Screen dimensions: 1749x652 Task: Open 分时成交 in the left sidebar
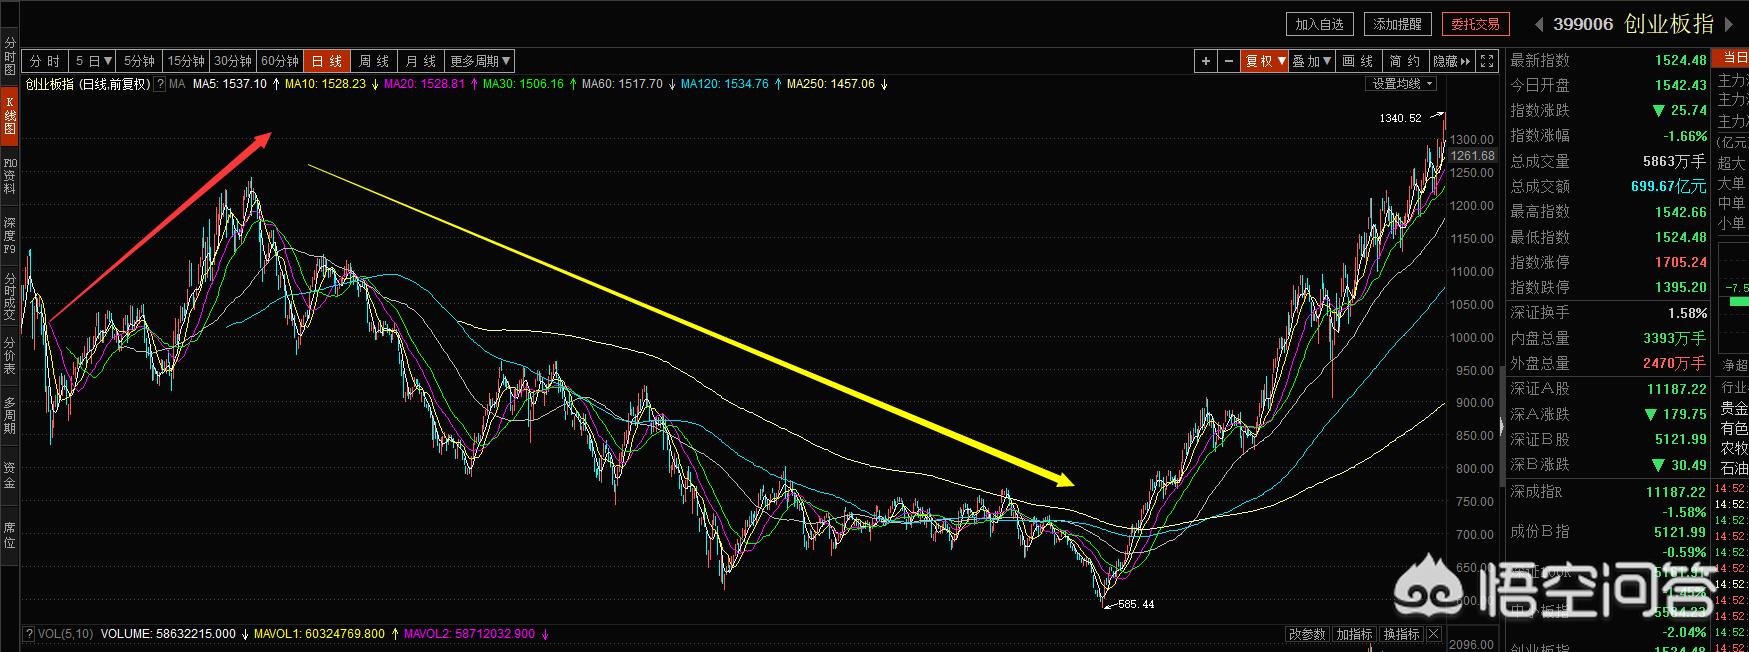[x=10, y=295]
